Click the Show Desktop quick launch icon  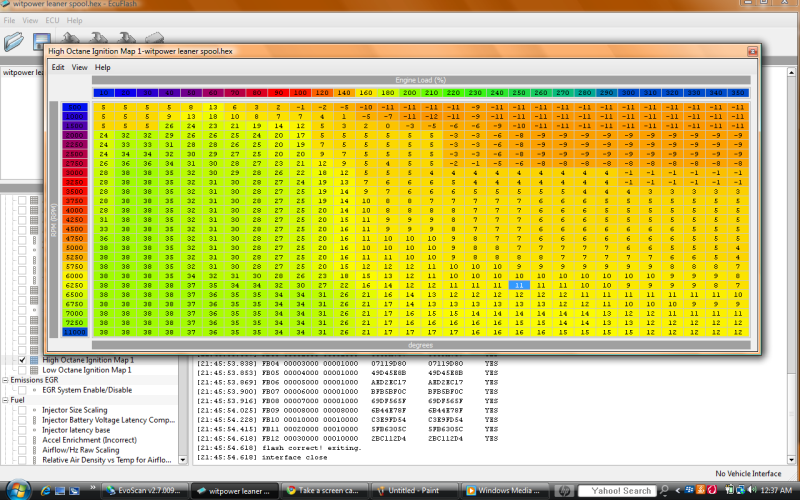pos(60,491)
